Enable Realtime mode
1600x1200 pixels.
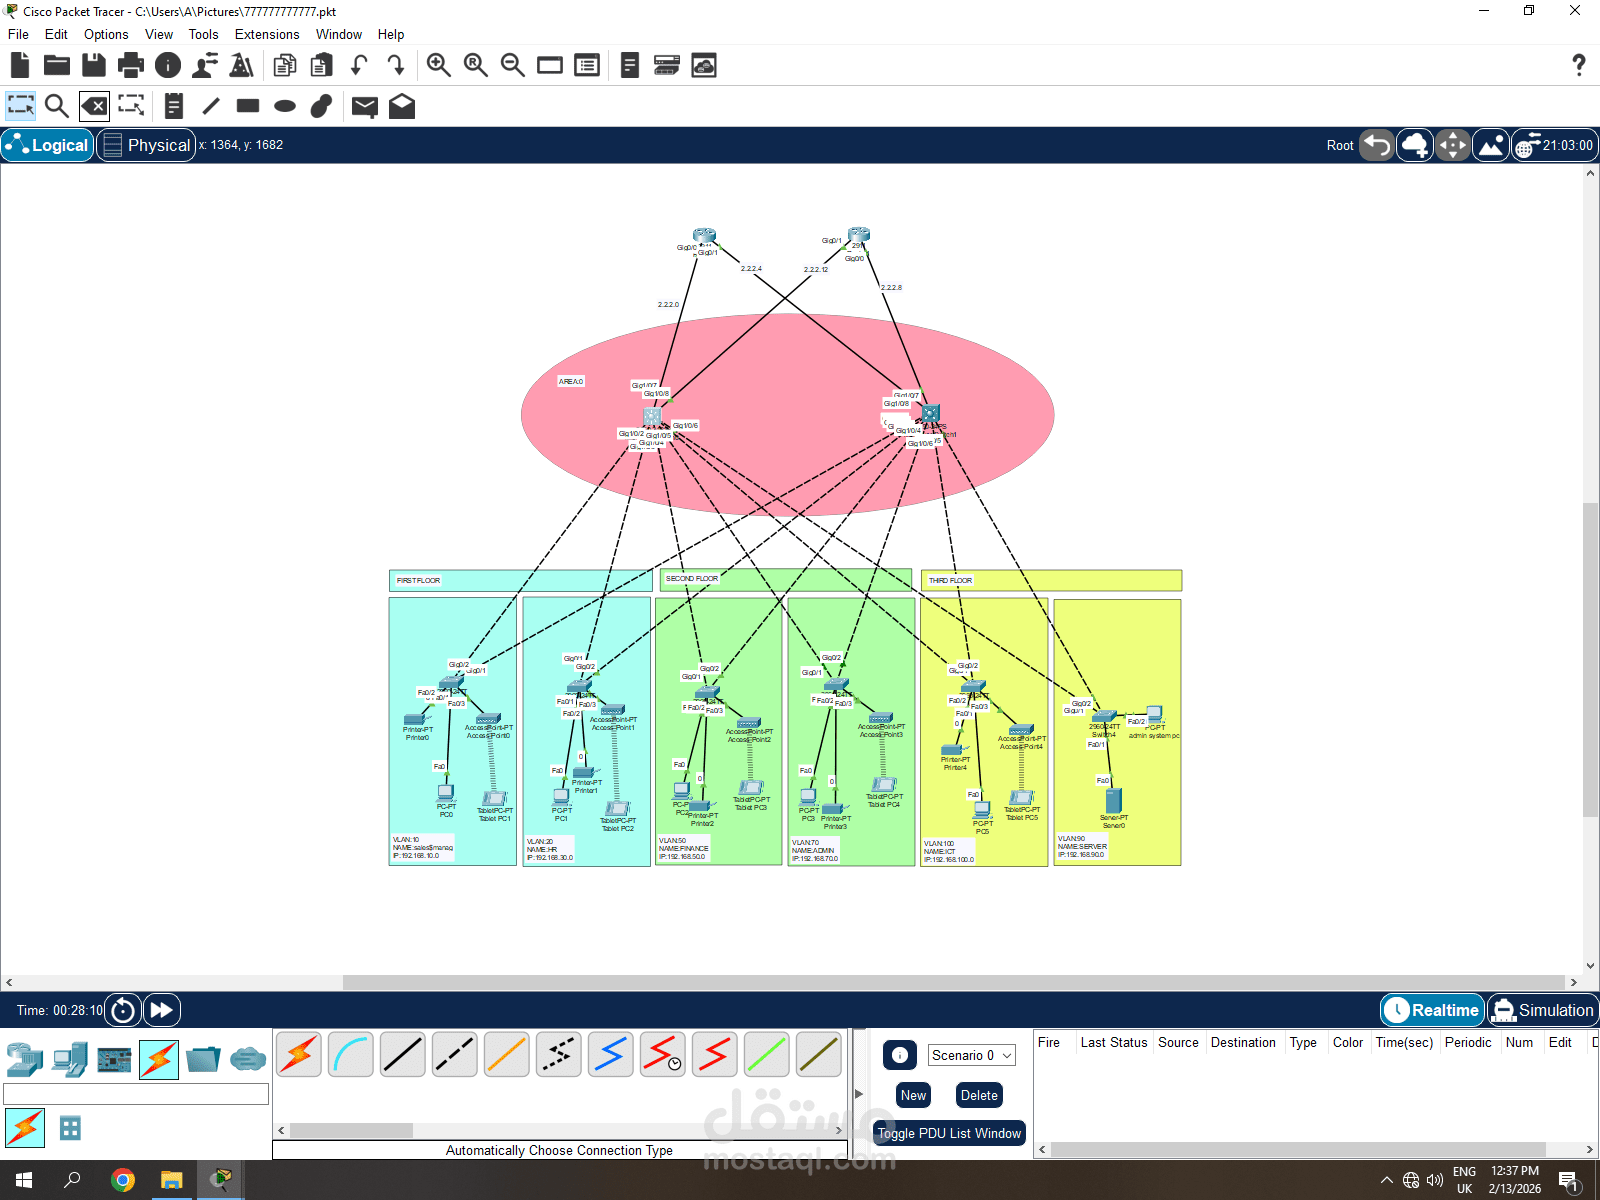tap(1431, 1010)
